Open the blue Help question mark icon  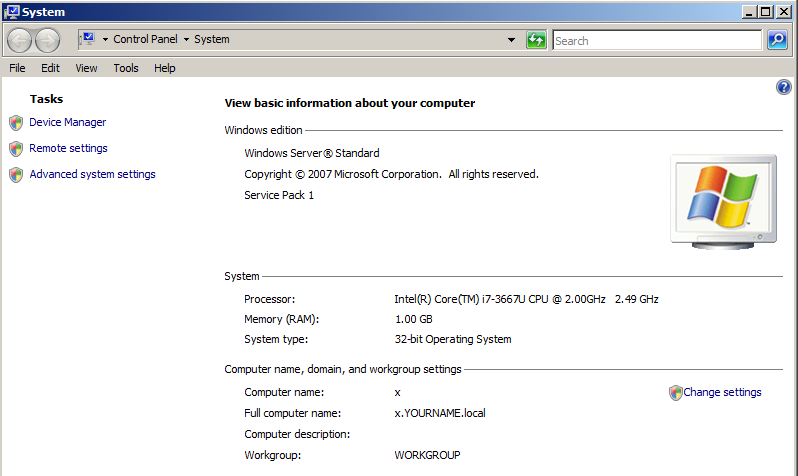pyautogui.click(x=784, y=87)
